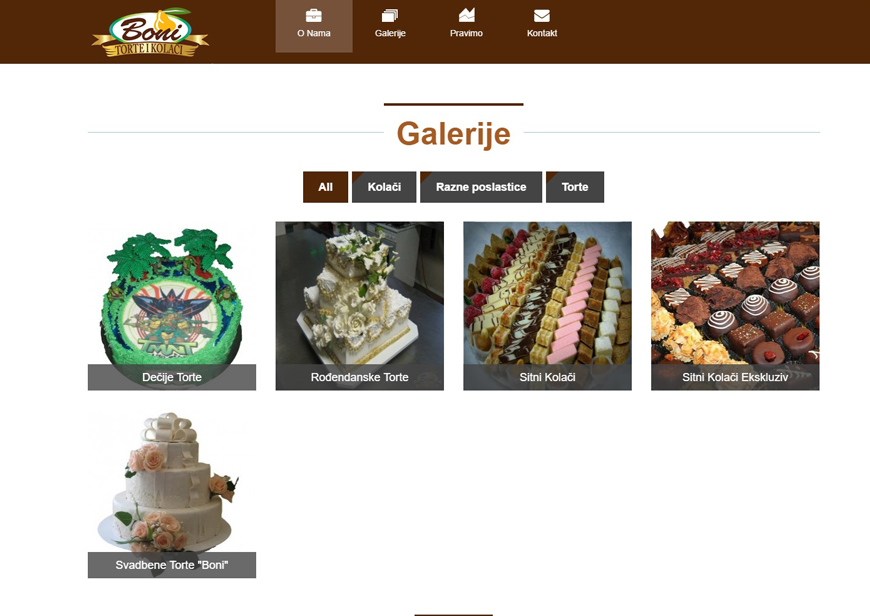This screenshot has width=870, height=616.
Task: Click the Rođendanske Torte caption label
Action: (x=360, y=377)
